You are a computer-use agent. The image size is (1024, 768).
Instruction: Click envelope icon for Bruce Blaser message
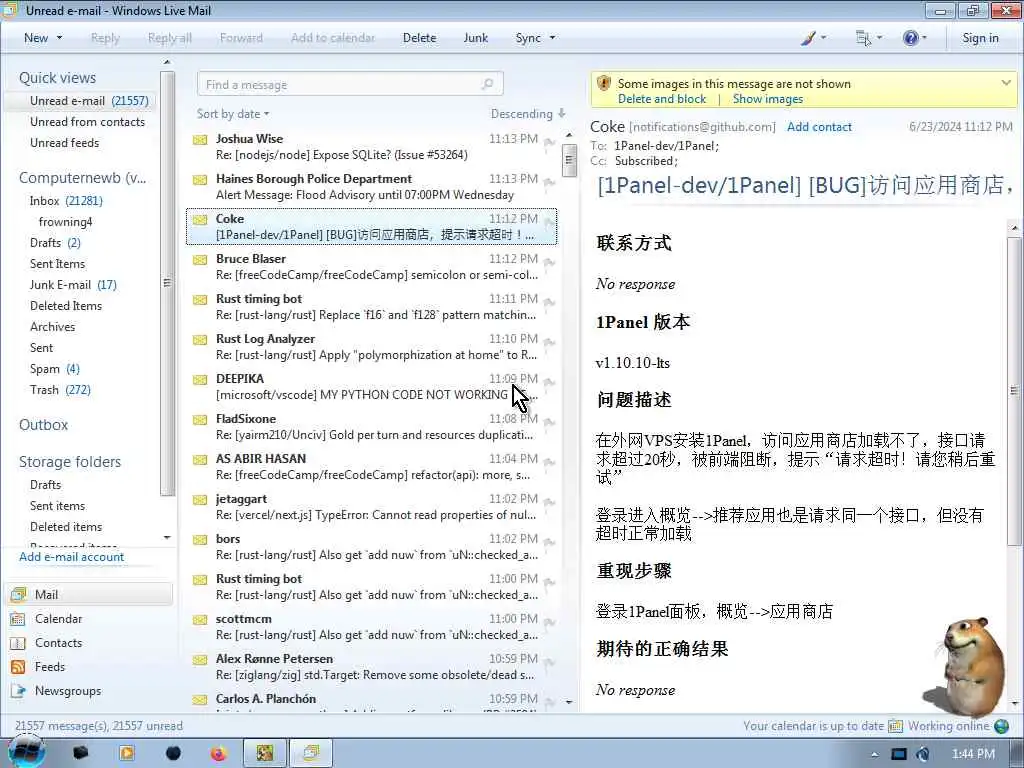pyautogui.click(x=200, y=260)
